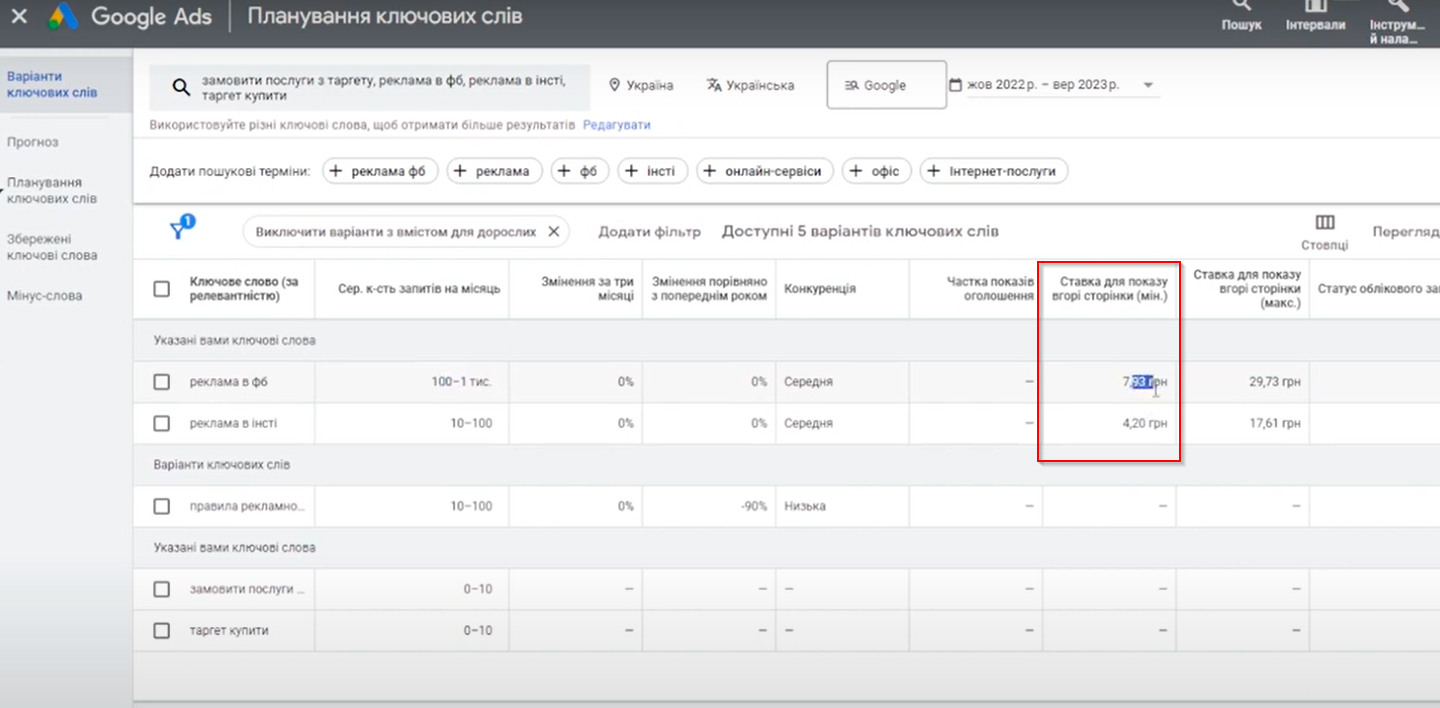The image size is (1440, 708).
Task: Click the -90% year change value
Action: point(753,506)
